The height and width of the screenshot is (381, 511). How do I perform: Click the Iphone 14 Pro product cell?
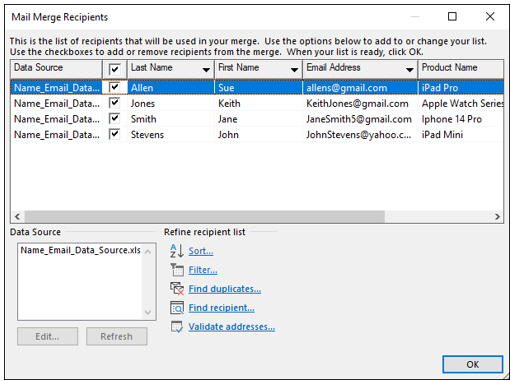coord(461,119)
